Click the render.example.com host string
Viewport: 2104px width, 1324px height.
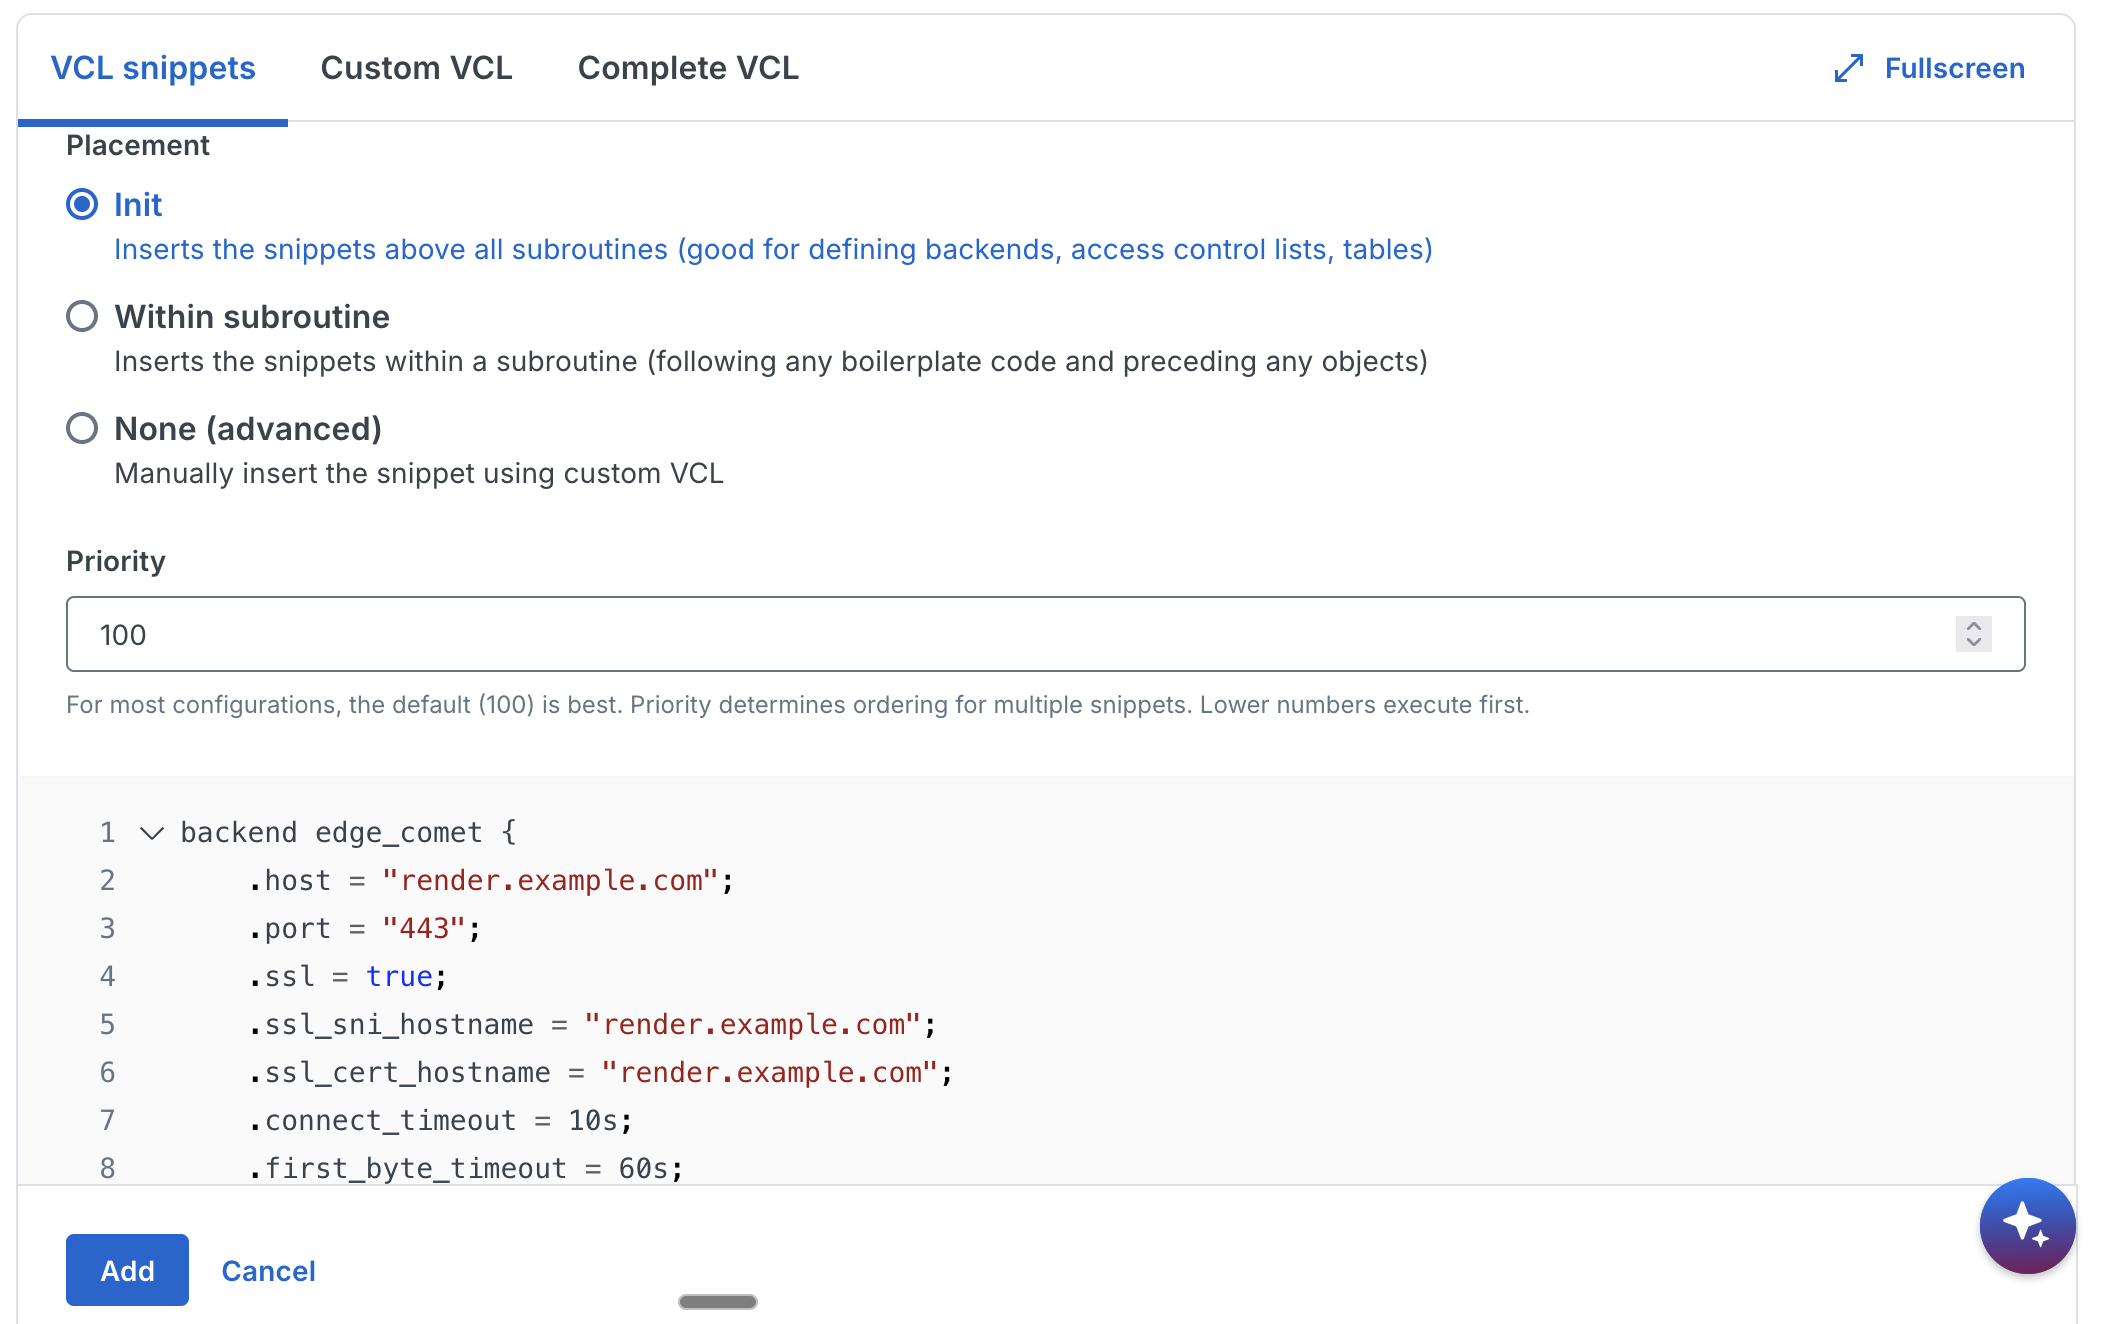[552, 880]
